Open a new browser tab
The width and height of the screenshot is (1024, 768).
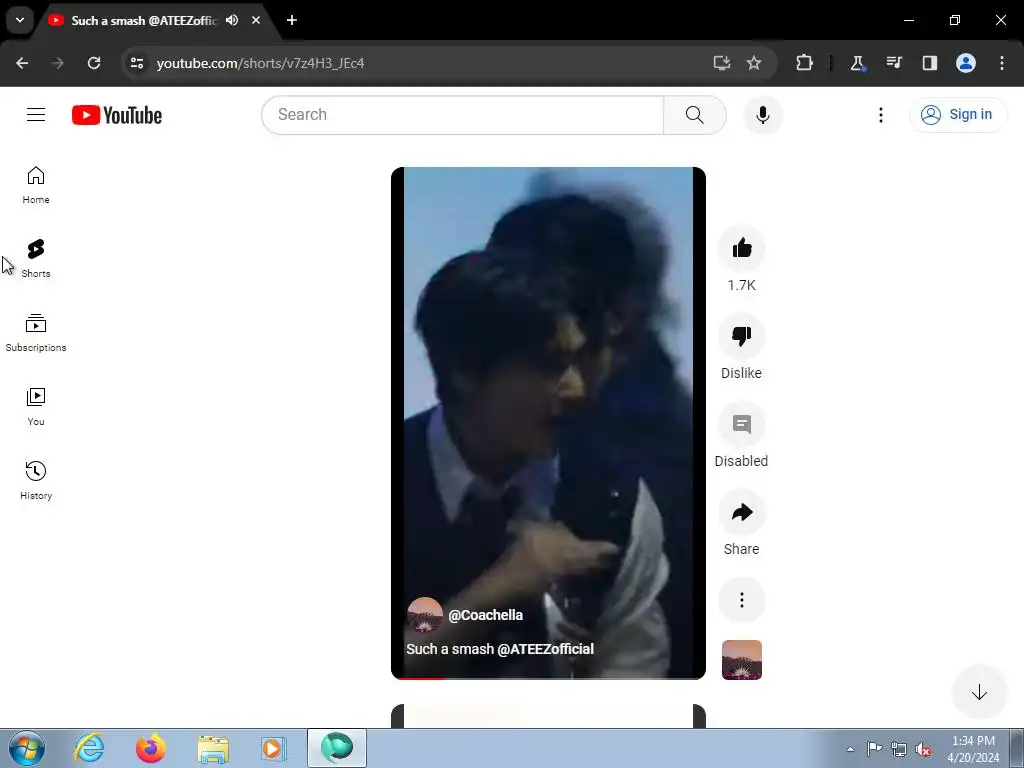[292, 20]
